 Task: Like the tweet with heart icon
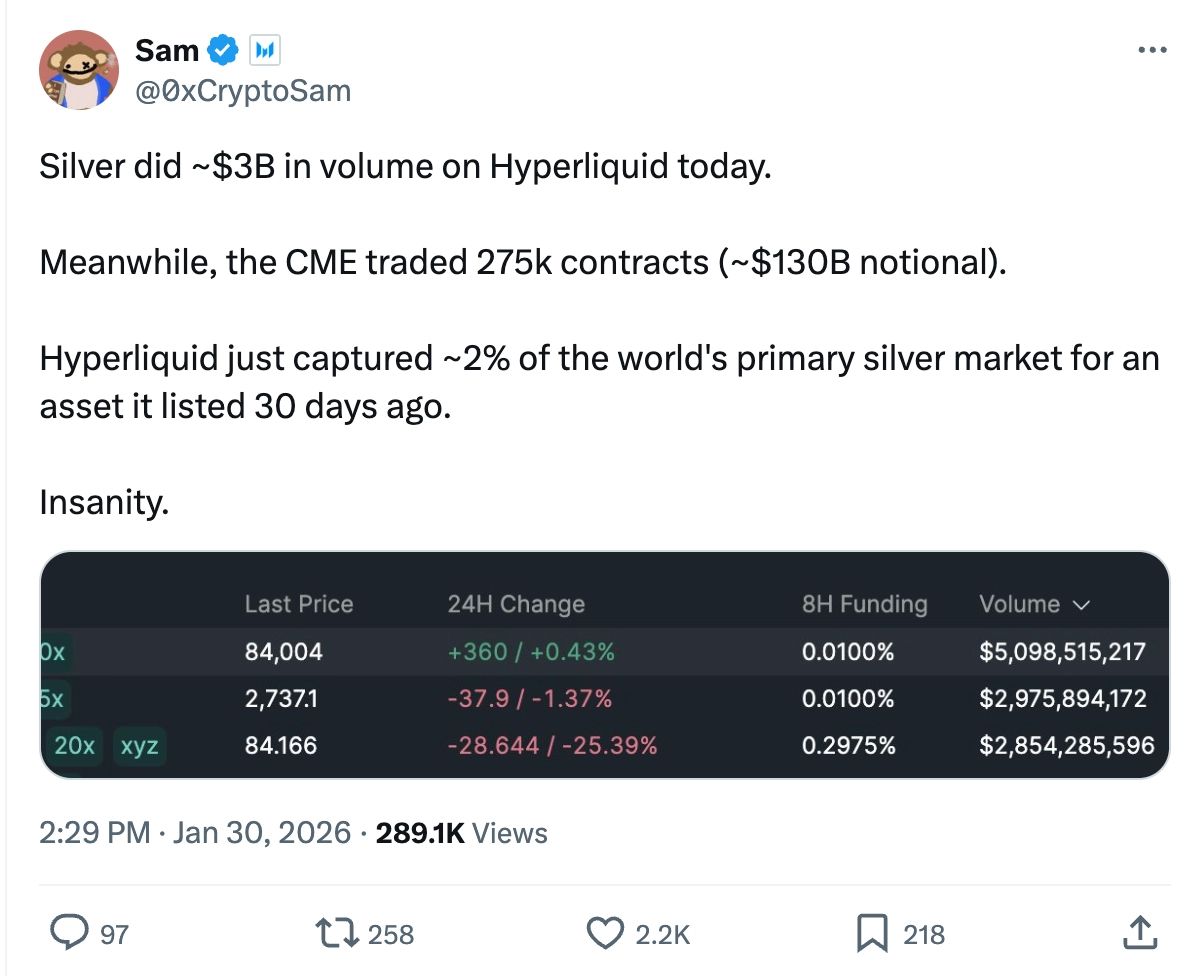point(603,933)
